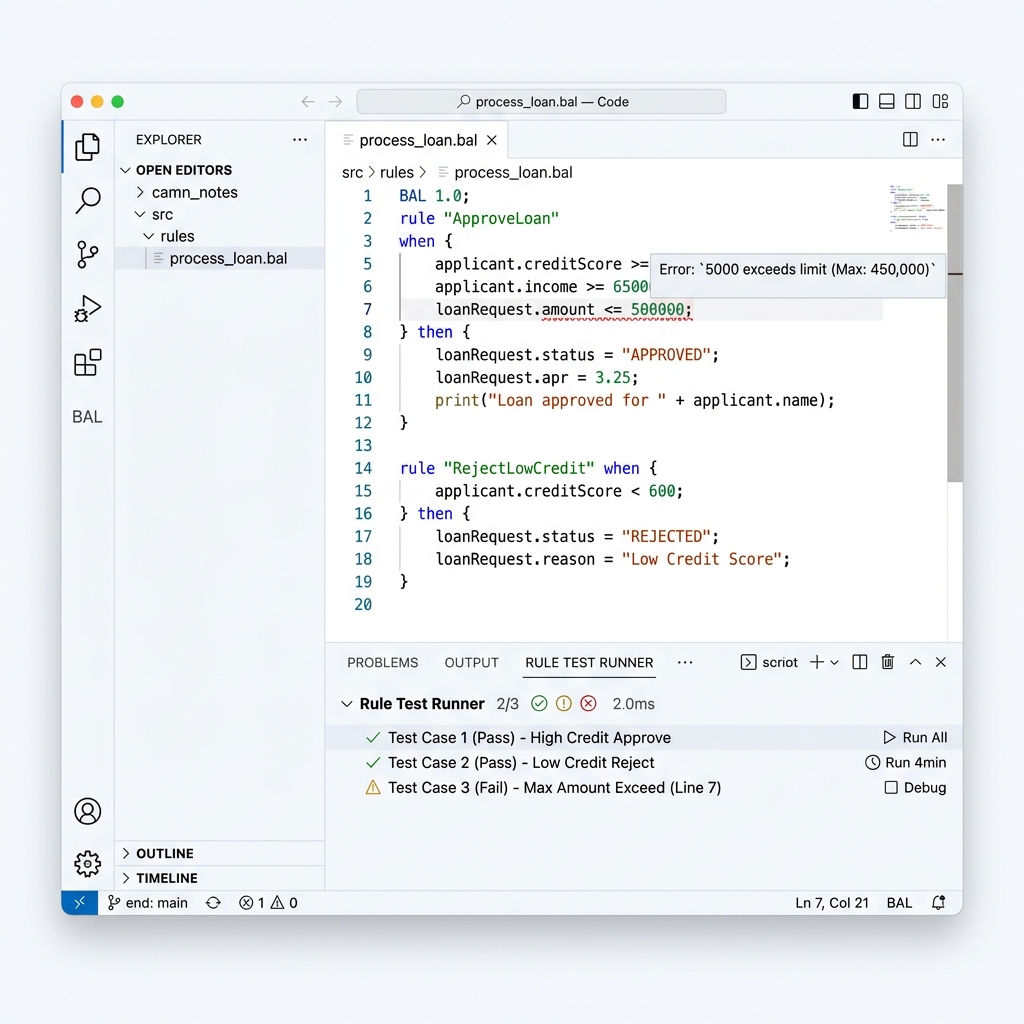
Task: Click the process_loan.bal command center search
Action: (x=541, y=101)
